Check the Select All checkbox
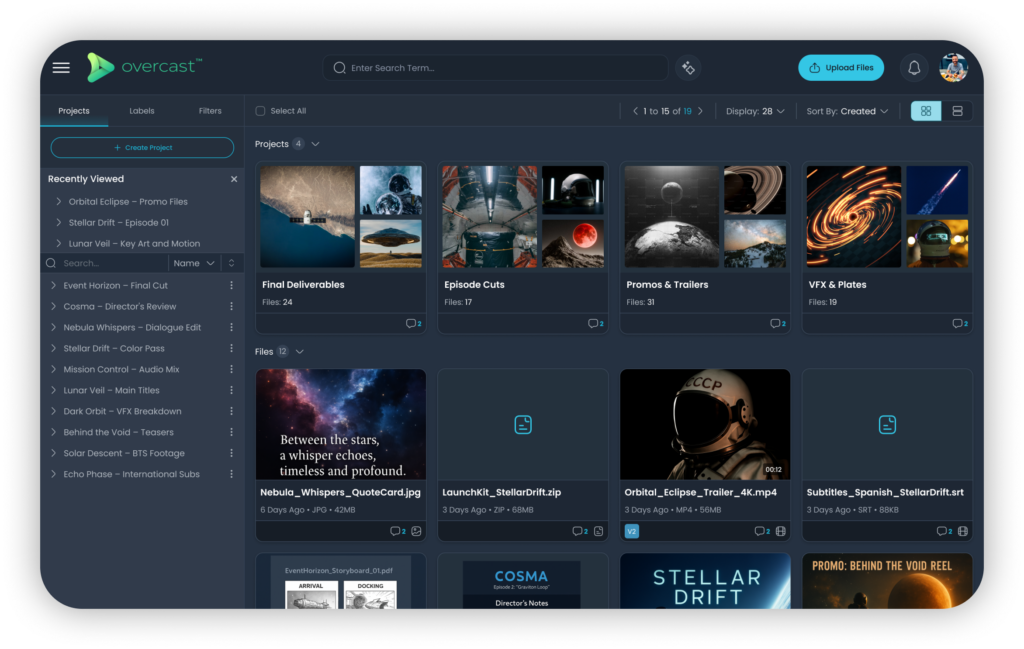The image size is (1024, 649). click(261, 111)
